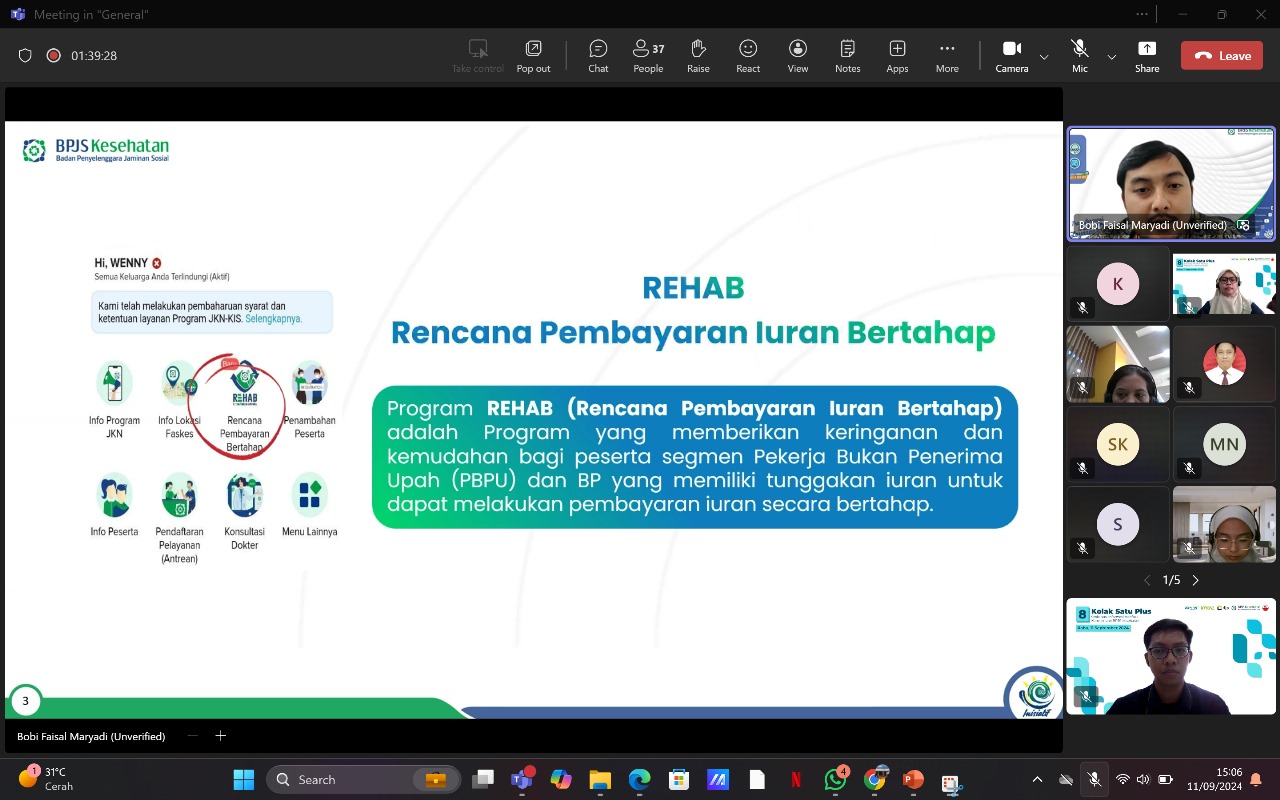Viewport: 1280px width, 800px height.
Task: Click the taskbar microphone mute indicator
Action: coord(1094,779)
